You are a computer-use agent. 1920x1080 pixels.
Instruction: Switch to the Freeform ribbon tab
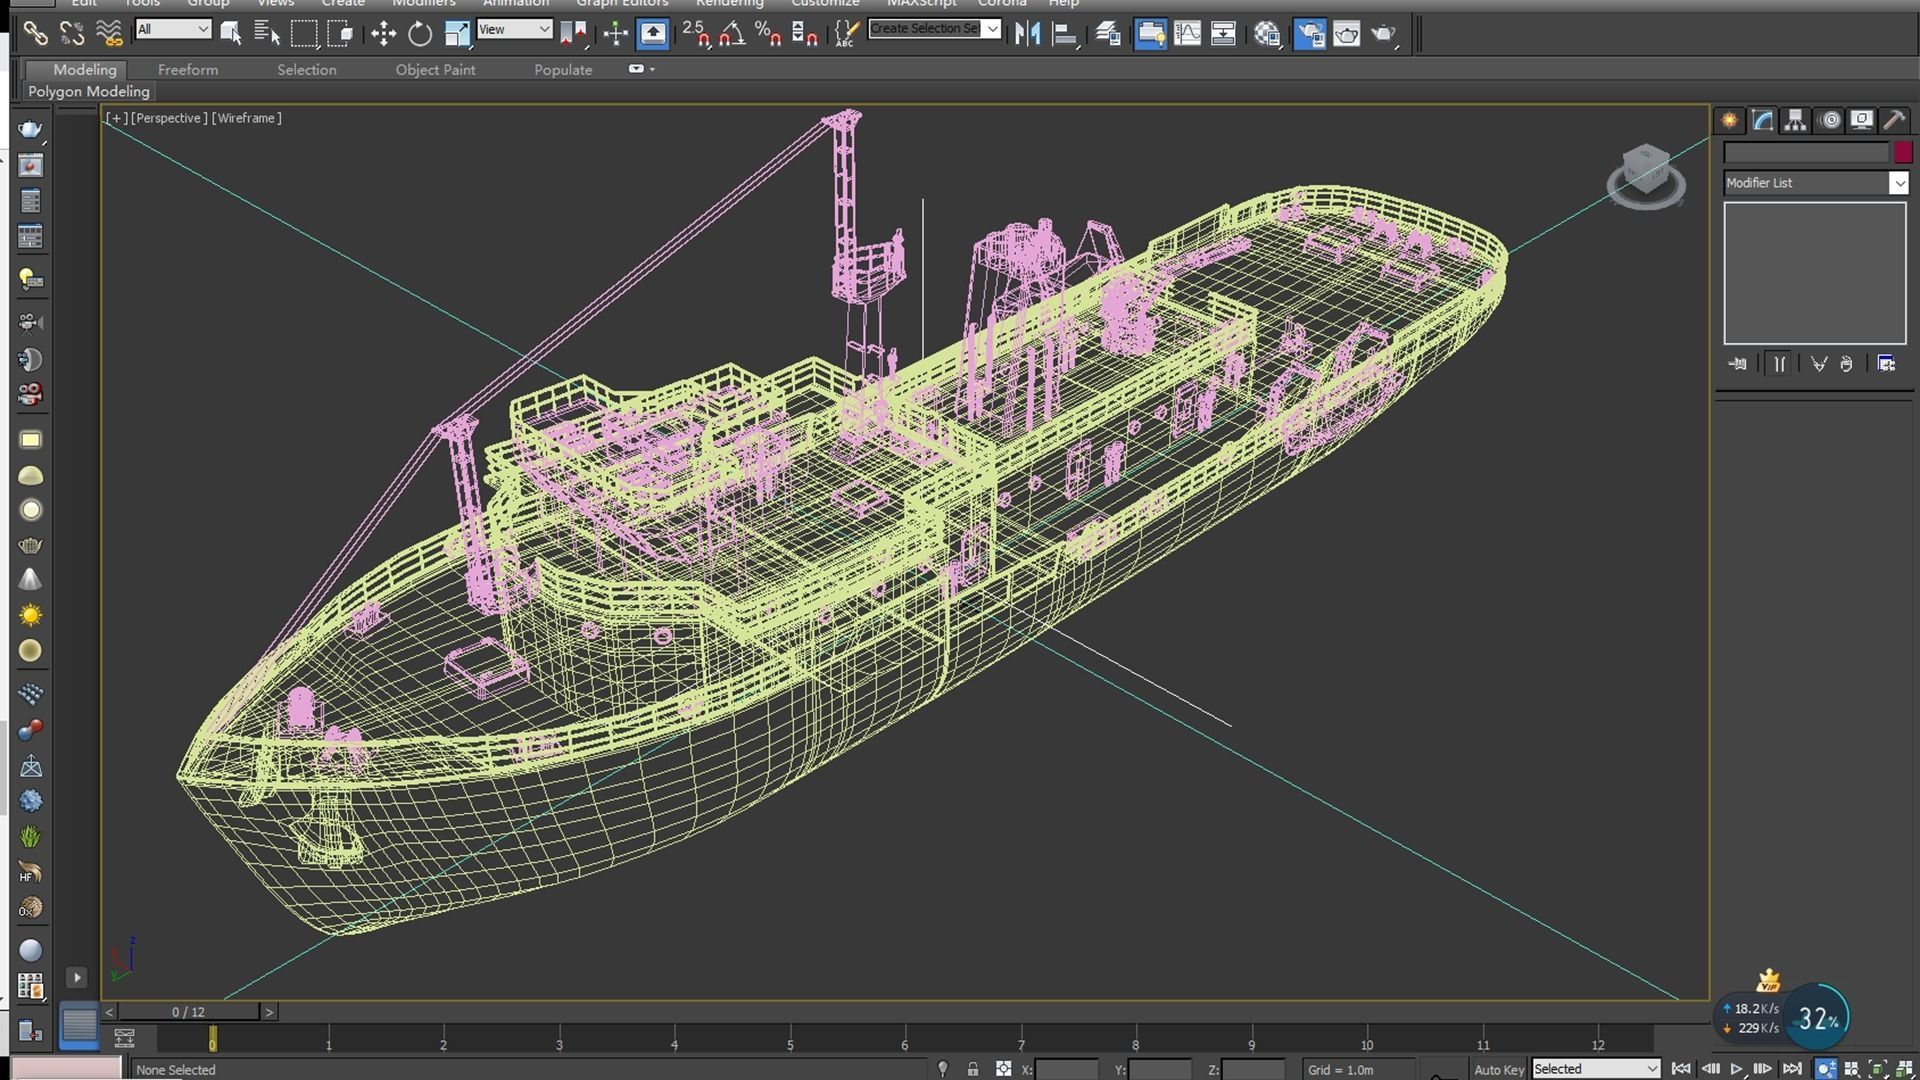187,69
